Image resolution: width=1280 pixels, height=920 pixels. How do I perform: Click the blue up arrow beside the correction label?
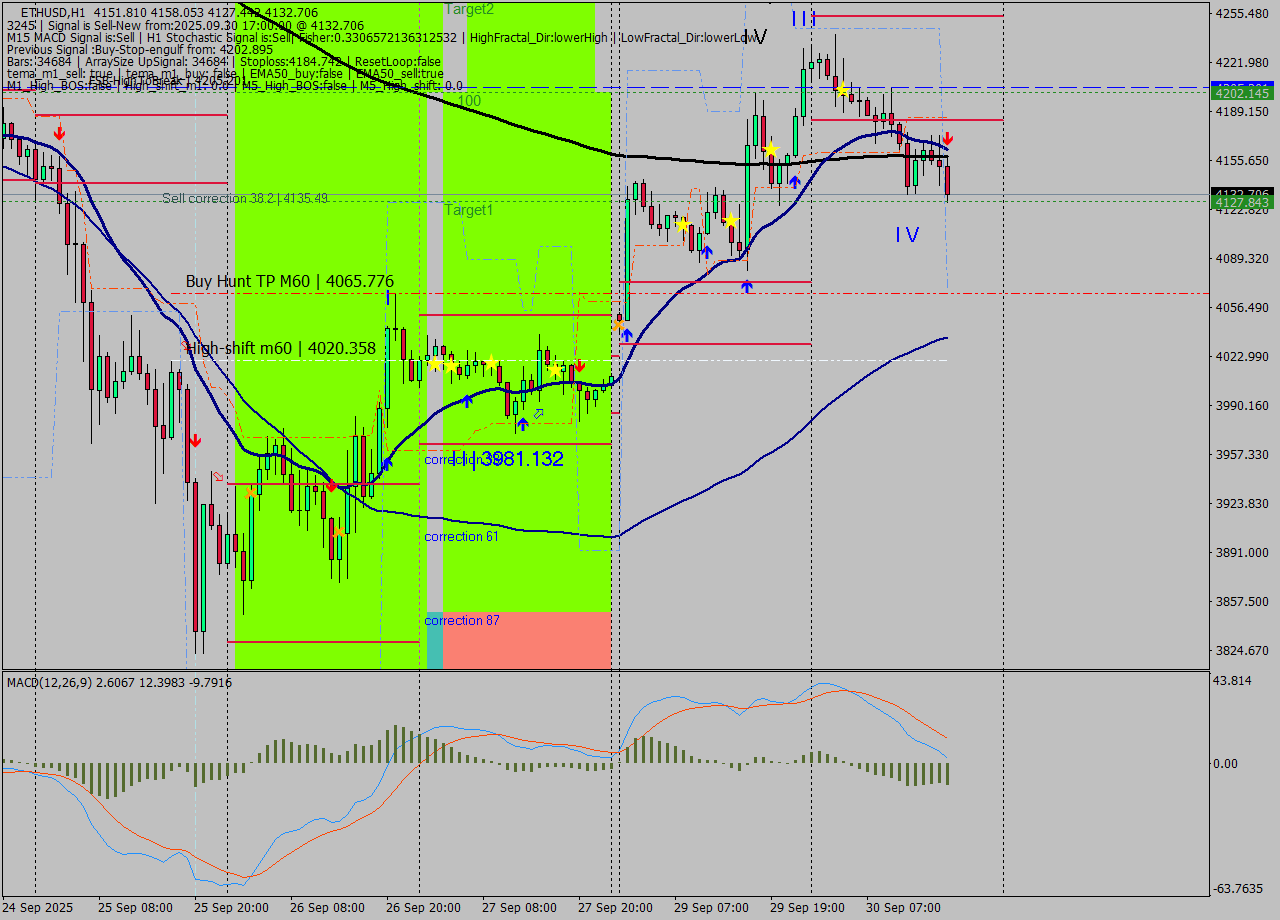pyautogui.click(x=387, y=462)
